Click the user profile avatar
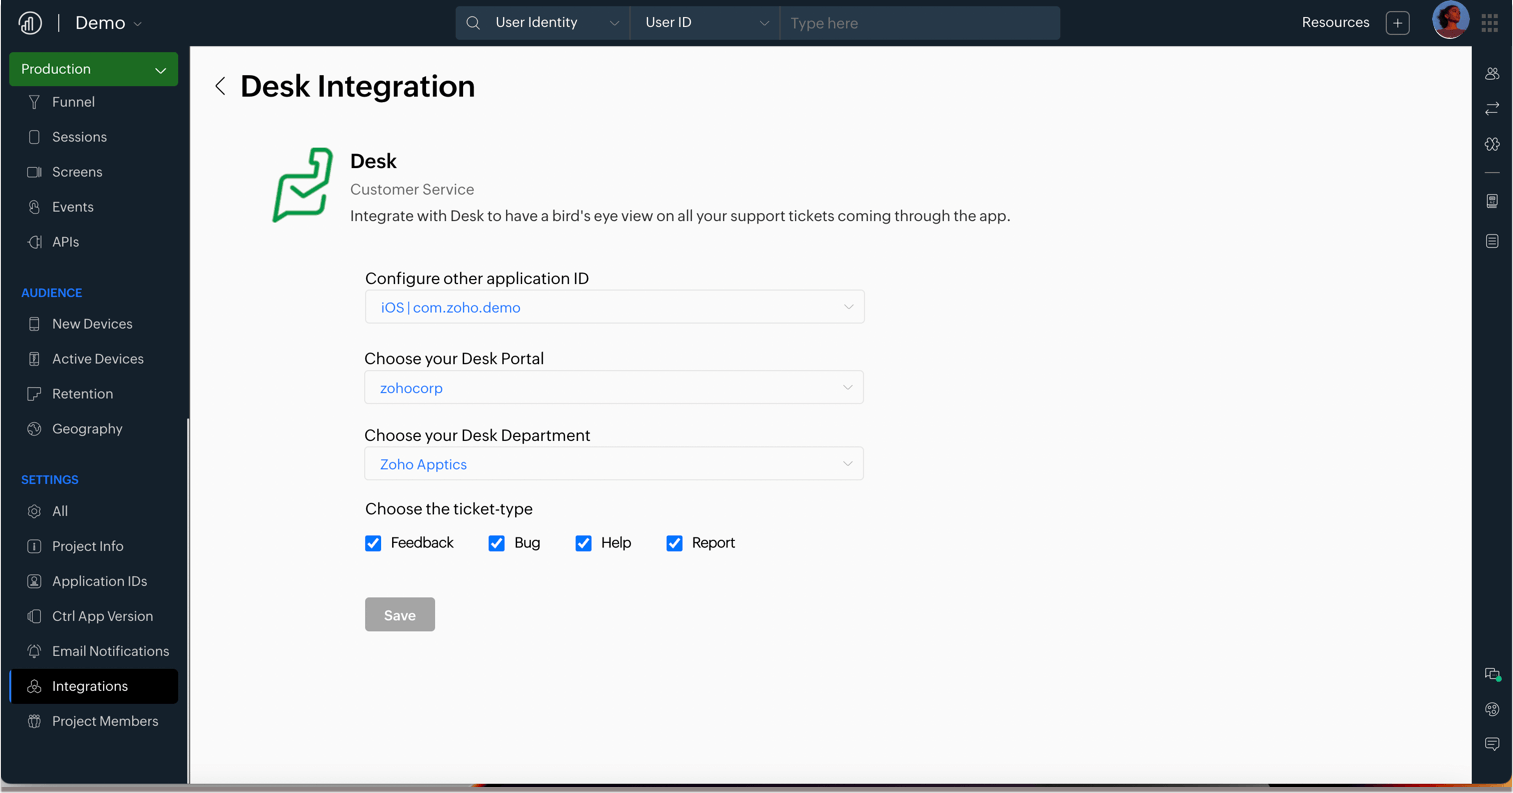 [1449, 21]
